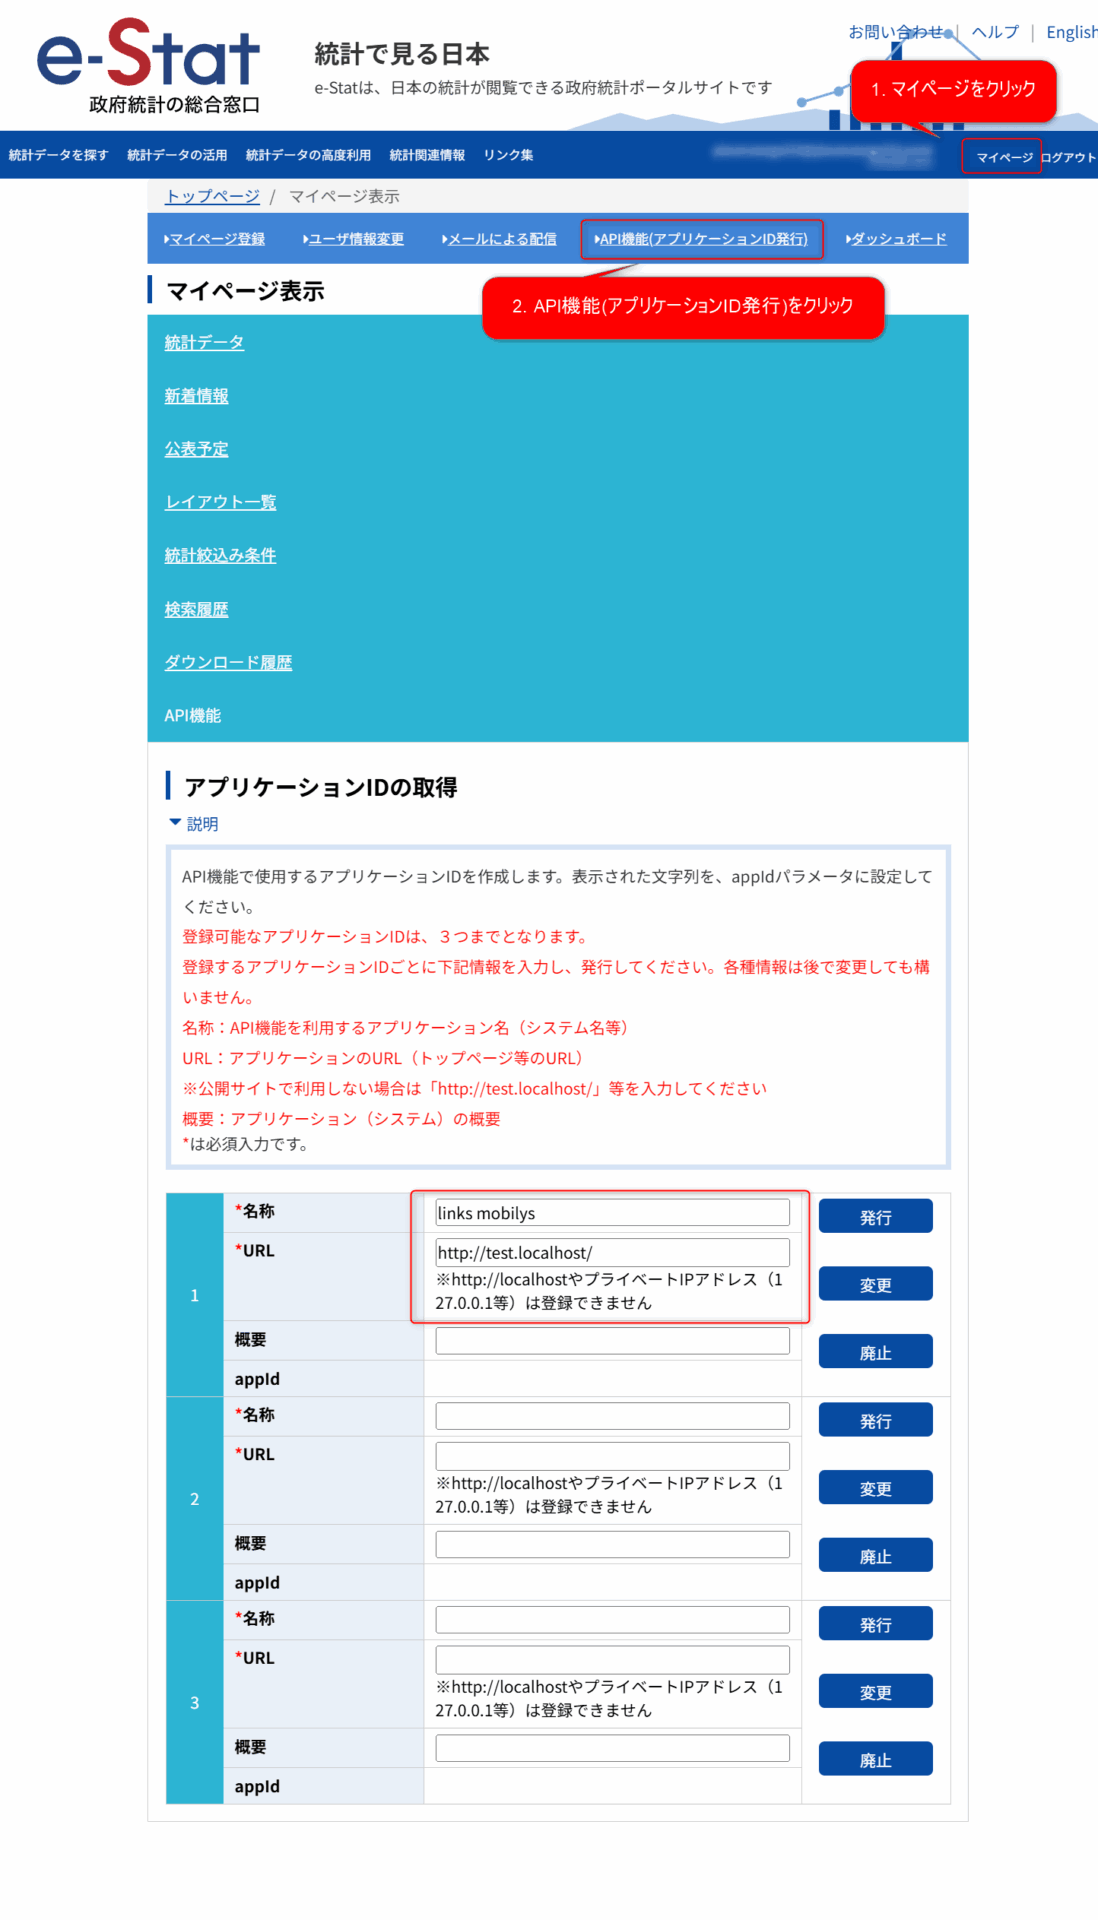
Task: Open 統計関連情報 menu
Action: pos(427,155)
